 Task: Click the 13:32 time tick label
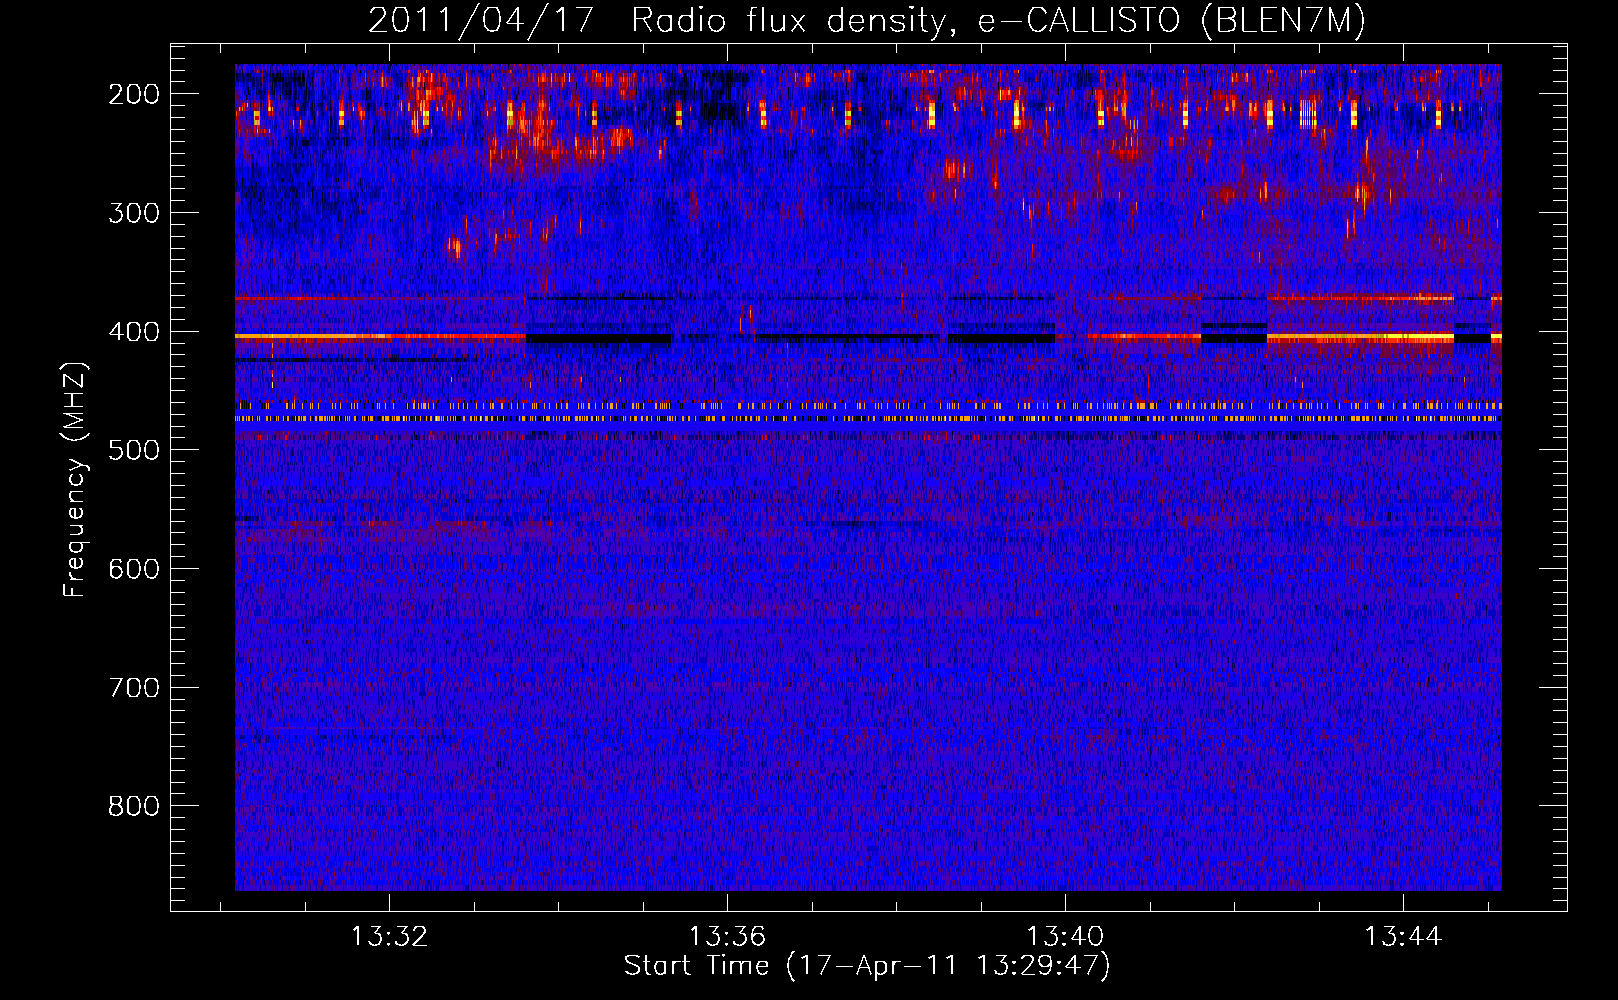[389, 936]
